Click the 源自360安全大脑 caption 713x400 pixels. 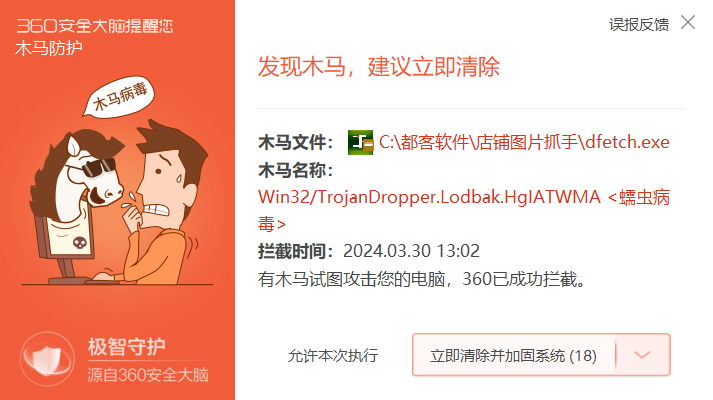pyautogui.click(x=148, y=375)
